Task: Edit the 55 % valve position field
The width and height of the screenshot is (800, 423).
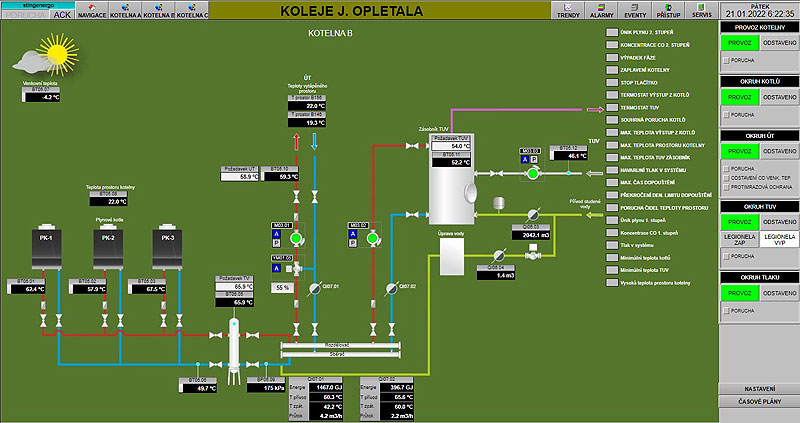Action: coord(282,288)
